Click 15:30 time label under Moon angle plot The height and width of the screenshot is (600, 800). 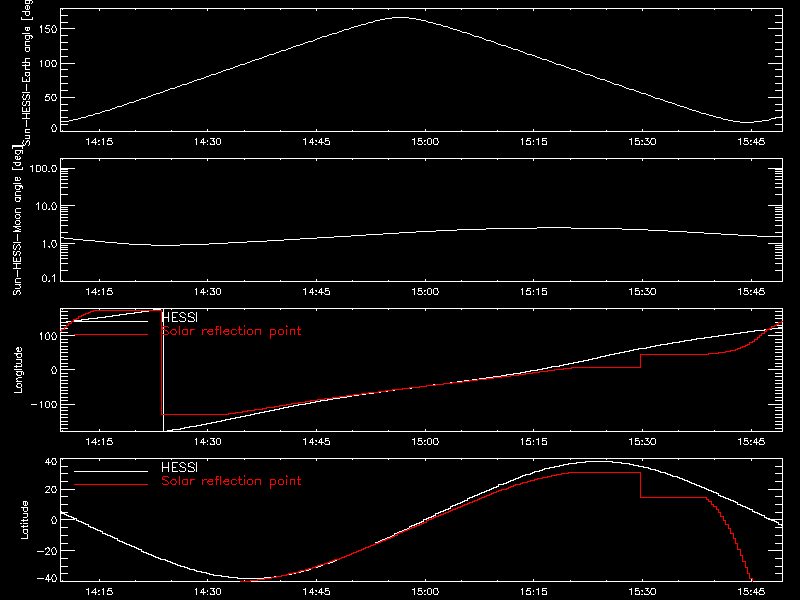[x=642, y=292]
